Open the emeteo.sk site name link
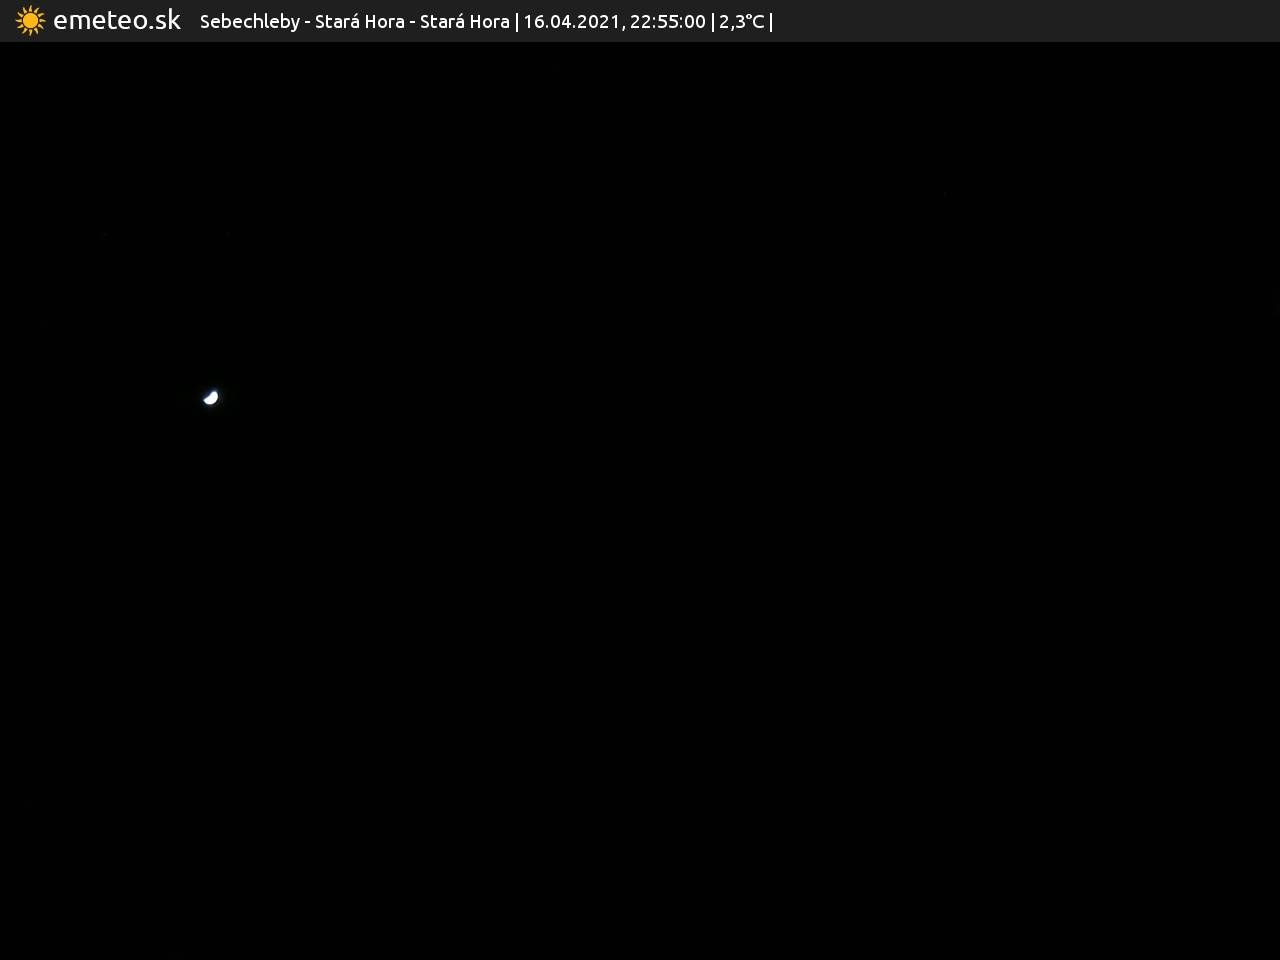The image size is (1280, 960). click(x=116, y=21)
